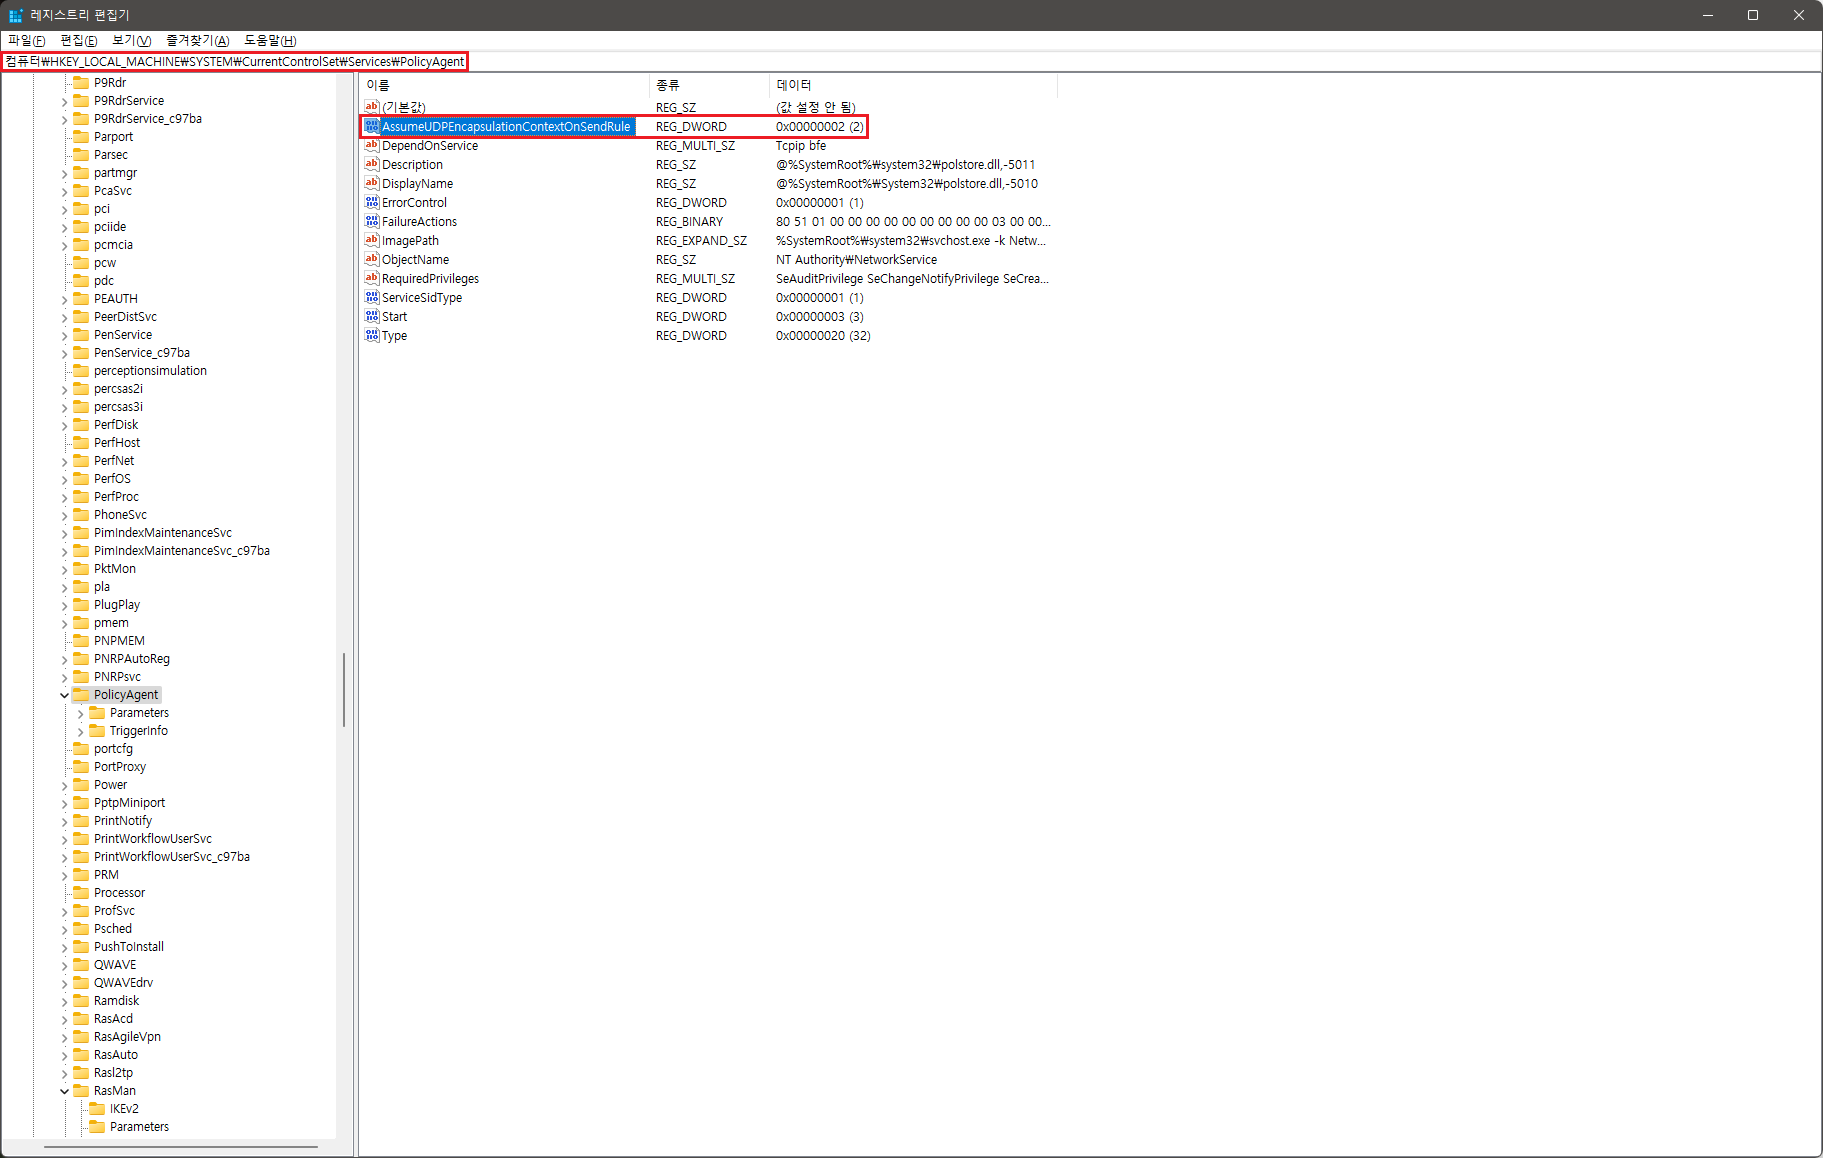The image size is (1823, 1158).
Task: Select the RasAgileVpn key
Action: coord(127,1036)
